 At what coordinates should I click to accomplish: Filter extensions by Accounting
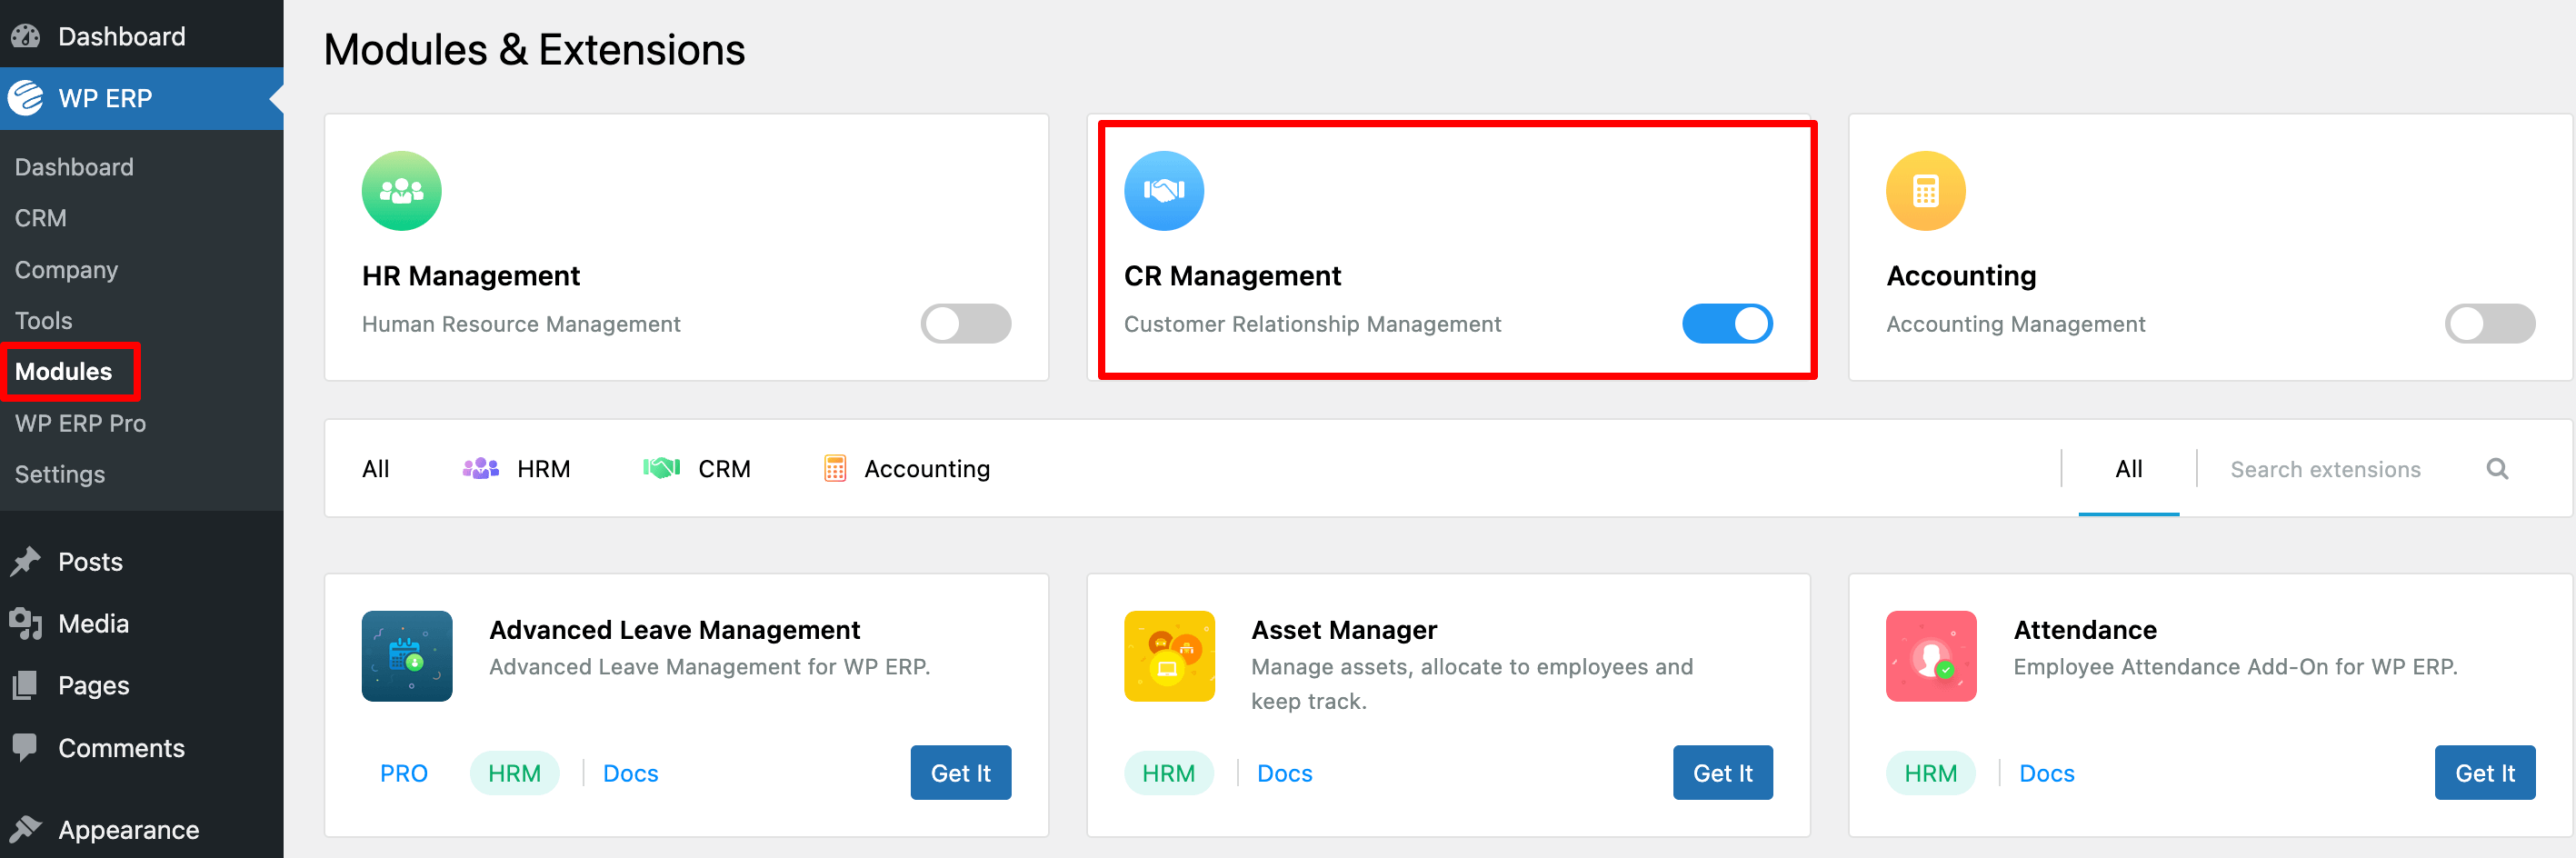[x=906, y=469]
